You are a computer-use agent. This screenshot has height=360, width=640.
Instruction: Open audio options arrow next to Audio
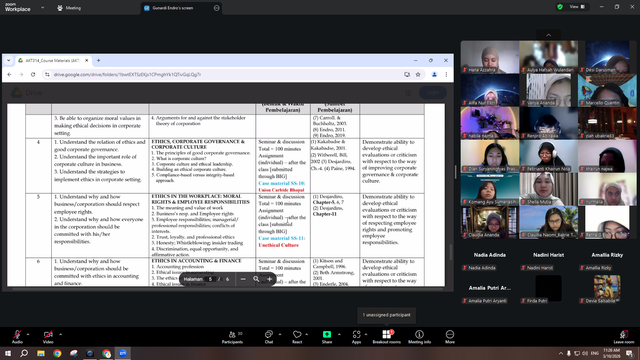(28, 334)
